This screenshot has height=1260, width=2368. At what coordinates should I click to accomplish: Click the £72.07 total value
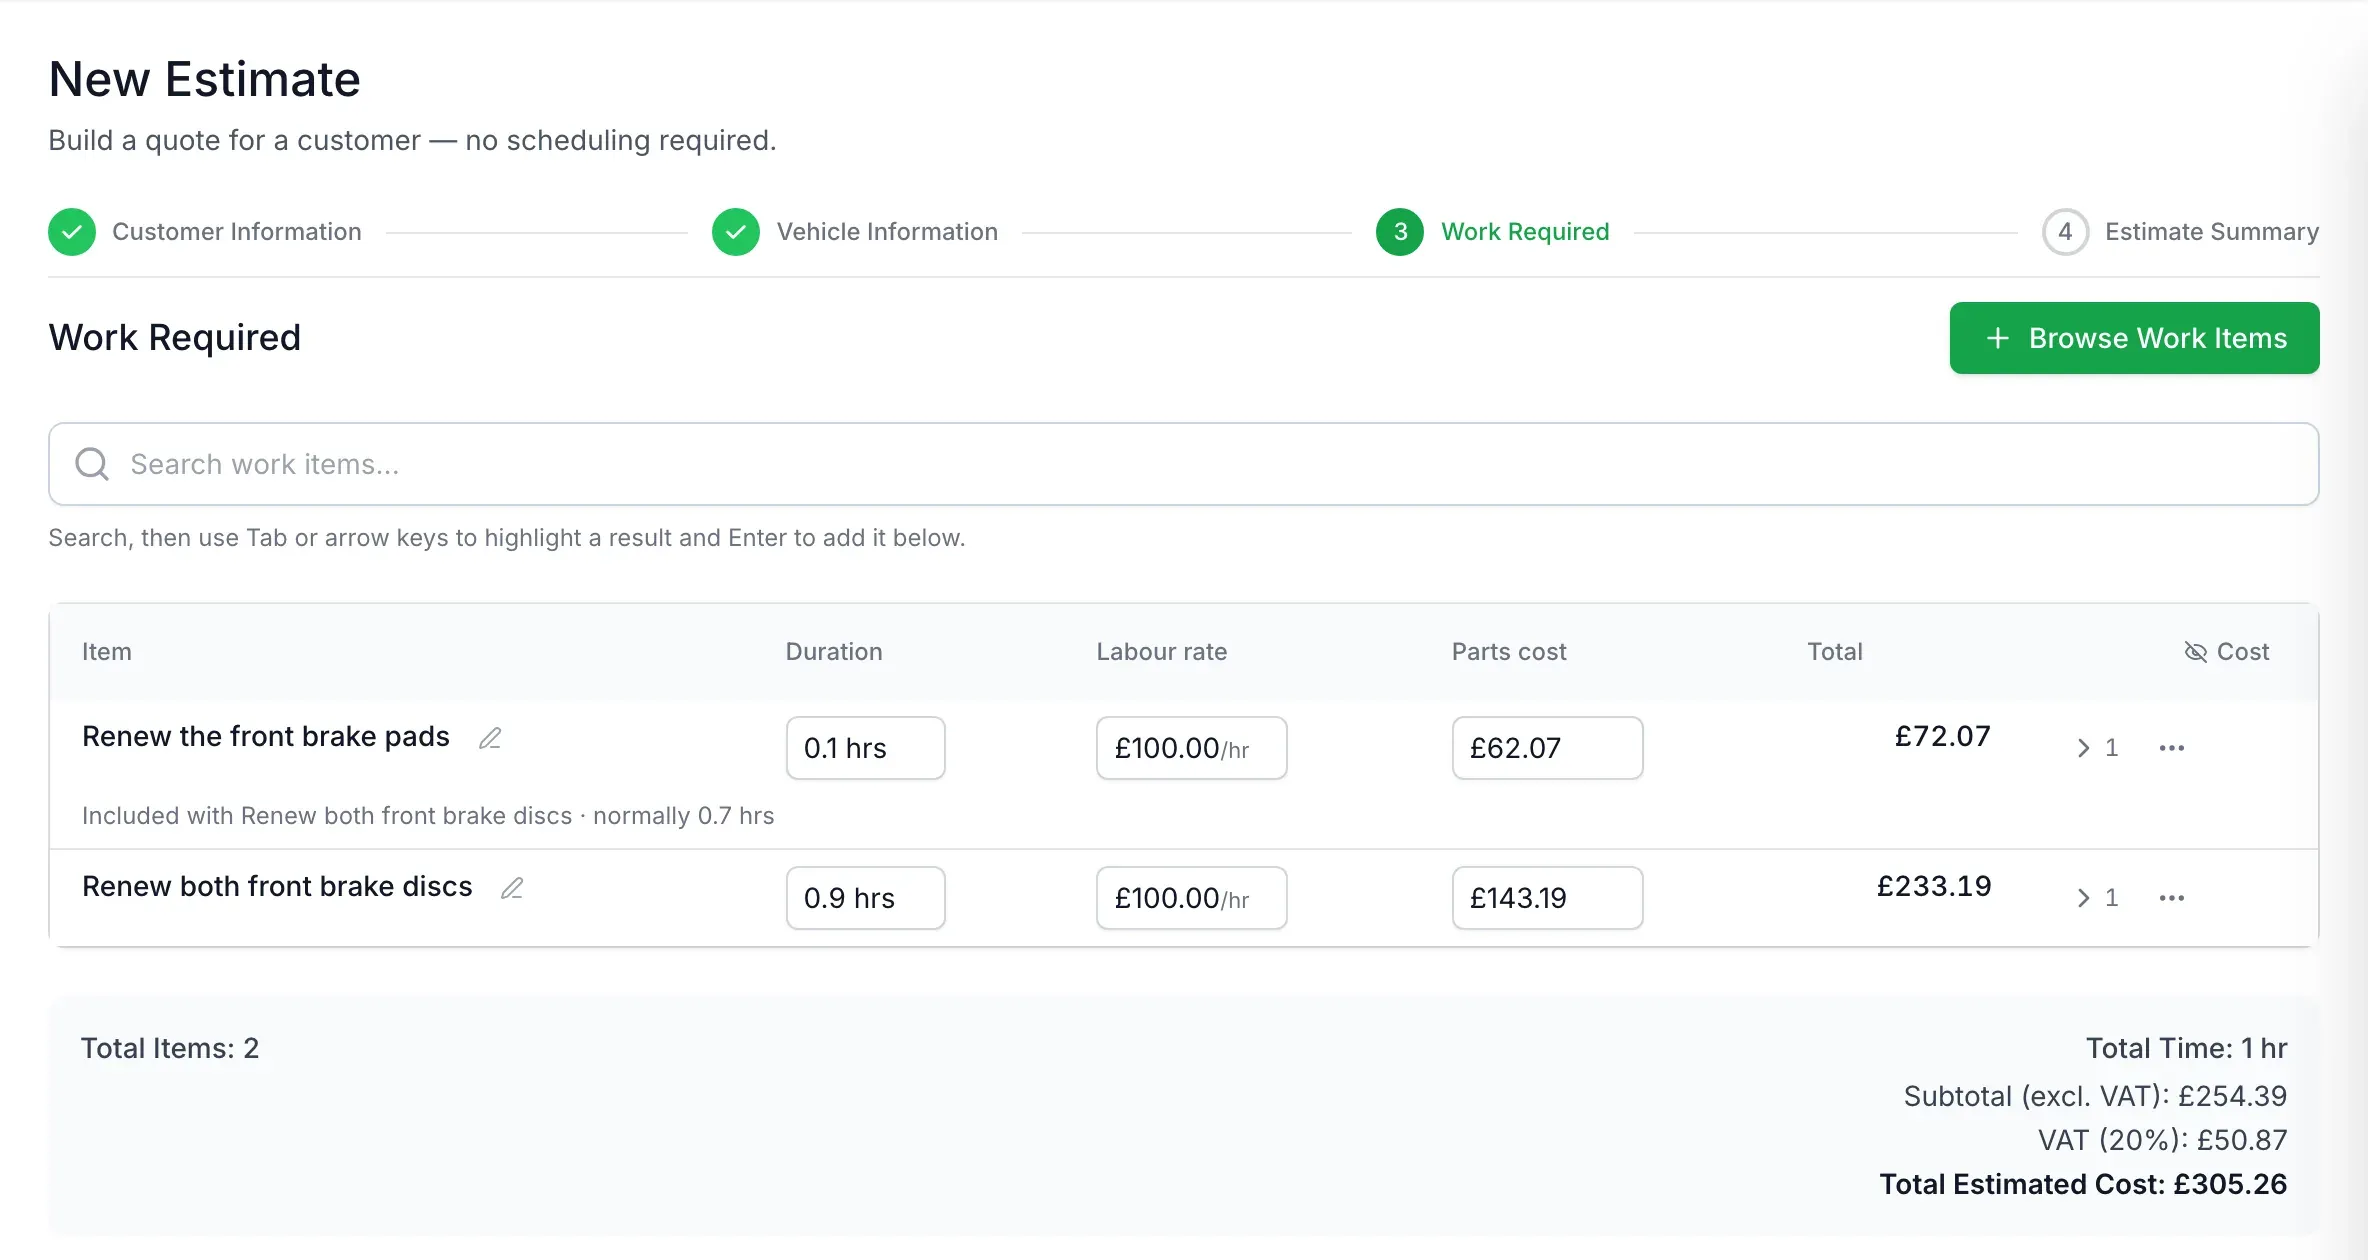click(1942, 737)
